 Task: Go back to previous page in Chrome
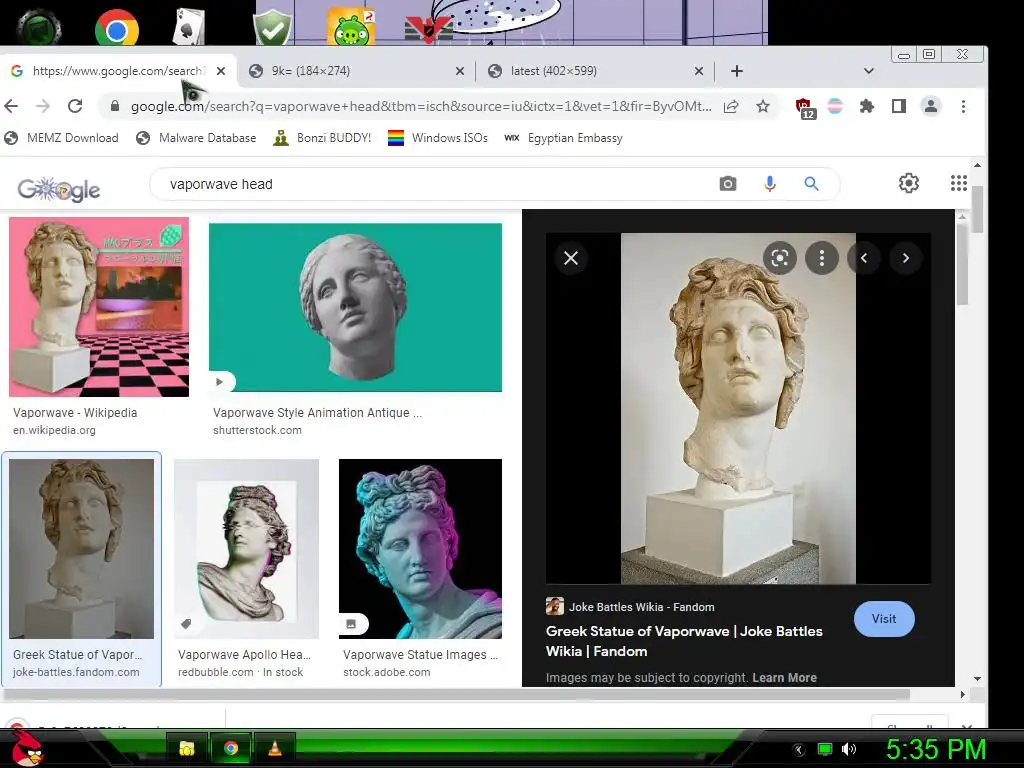[11, 106]
